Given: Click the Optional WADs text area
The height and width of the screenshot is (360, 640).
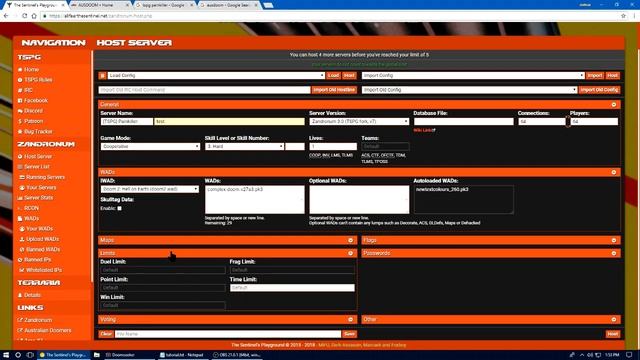Looking at the screenshot, I should [359, 200].
